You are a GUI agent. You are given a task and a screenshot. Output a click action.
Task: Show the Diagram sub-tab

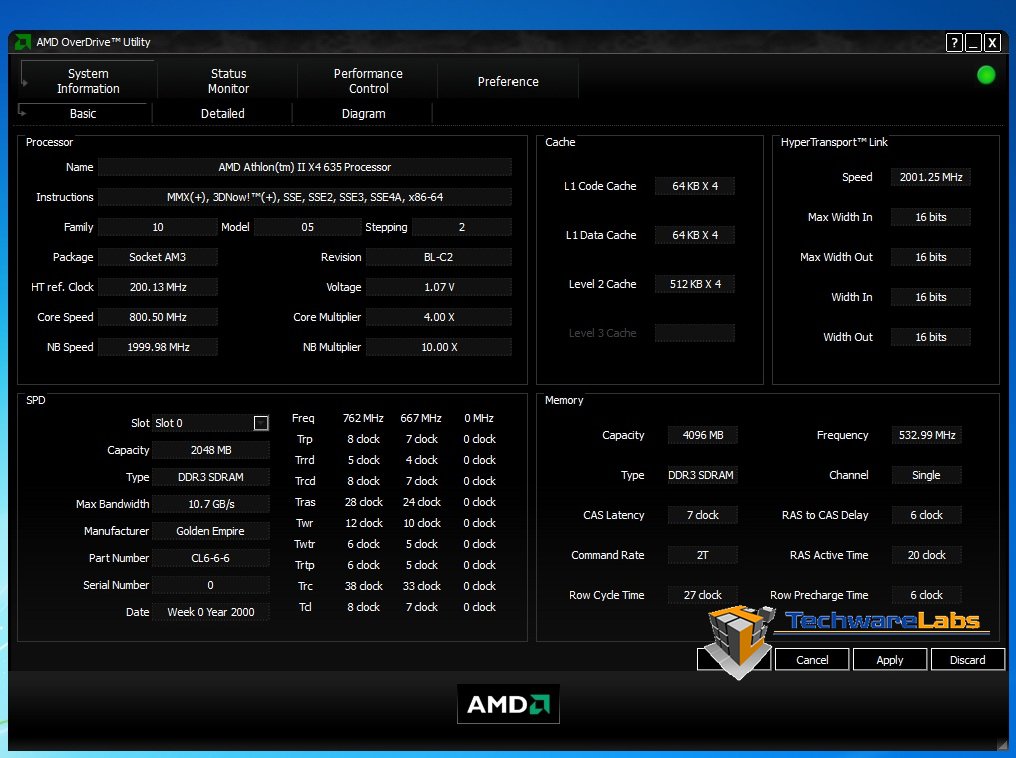363,114
